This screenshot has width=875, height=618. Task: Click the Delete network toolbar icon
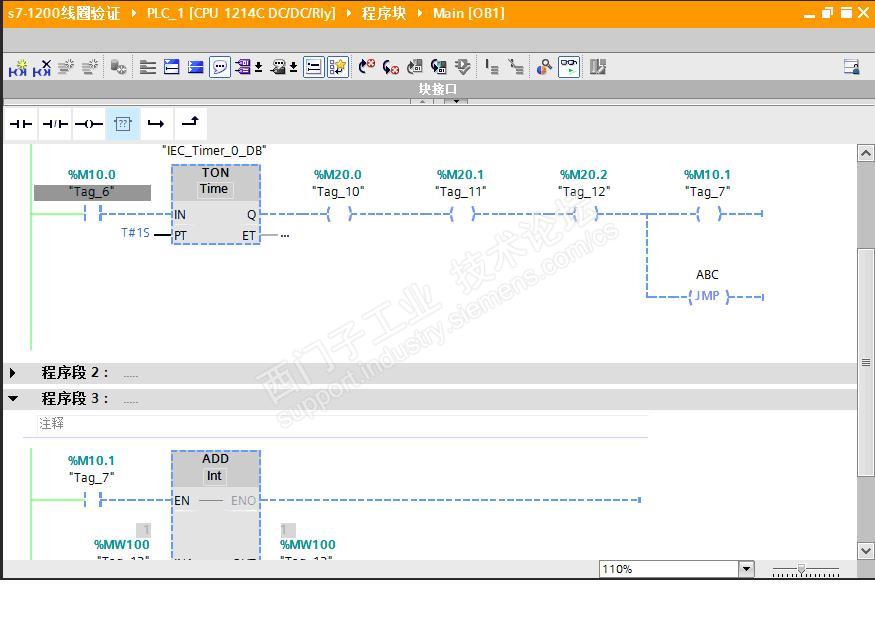[x=42, y=68]
